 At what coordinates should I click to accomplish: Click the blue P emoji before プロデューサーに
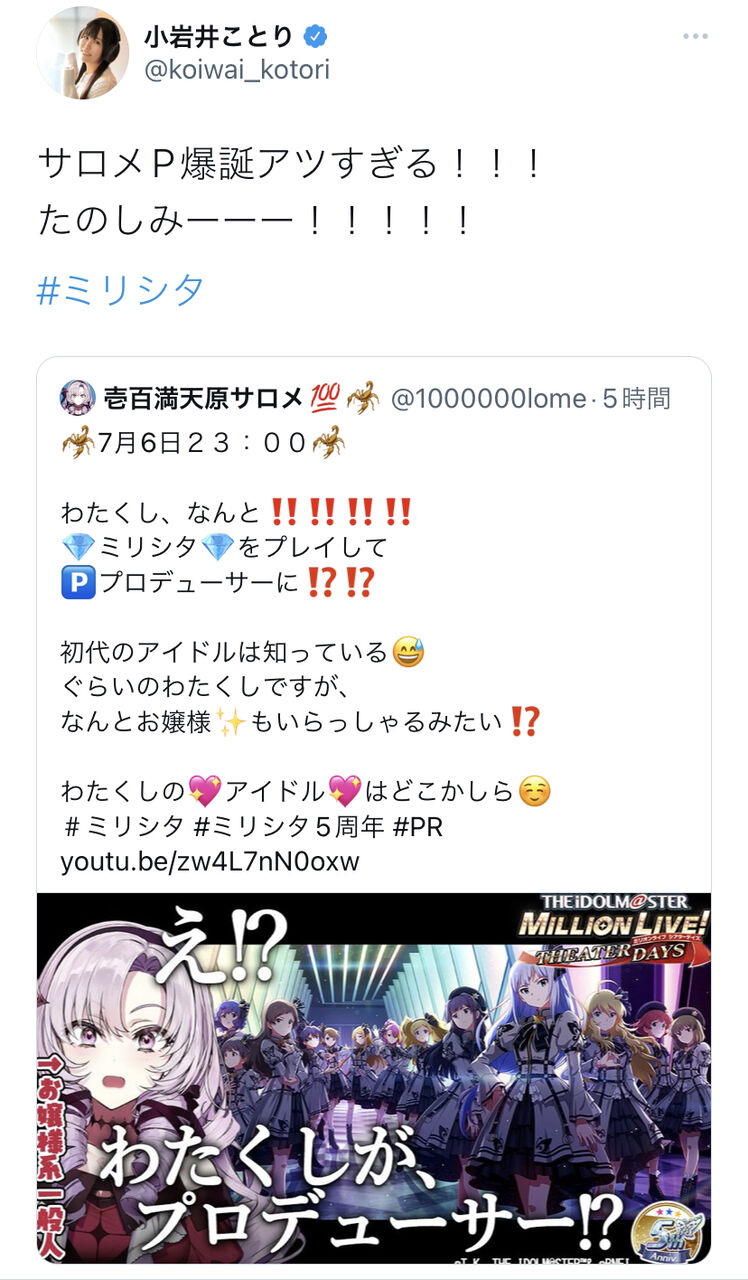[x=76, y=582]
